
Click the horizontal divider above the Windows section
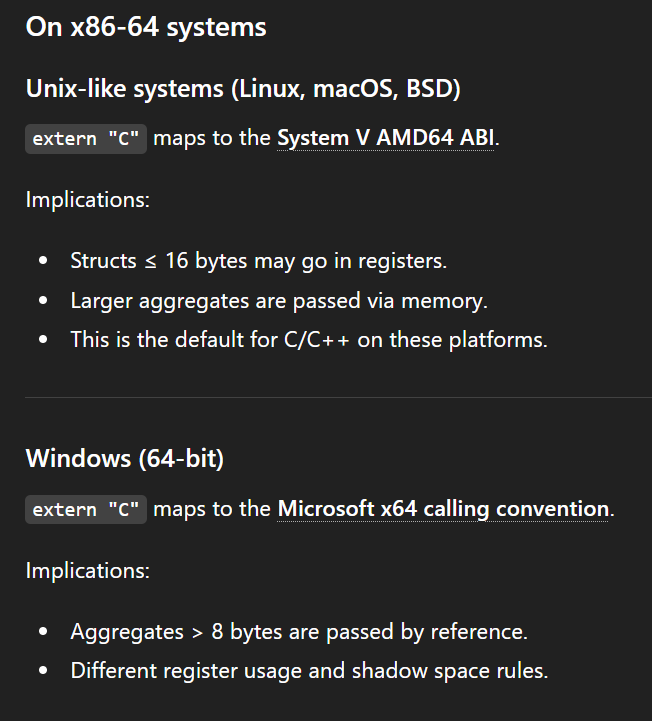click(326, 397)
